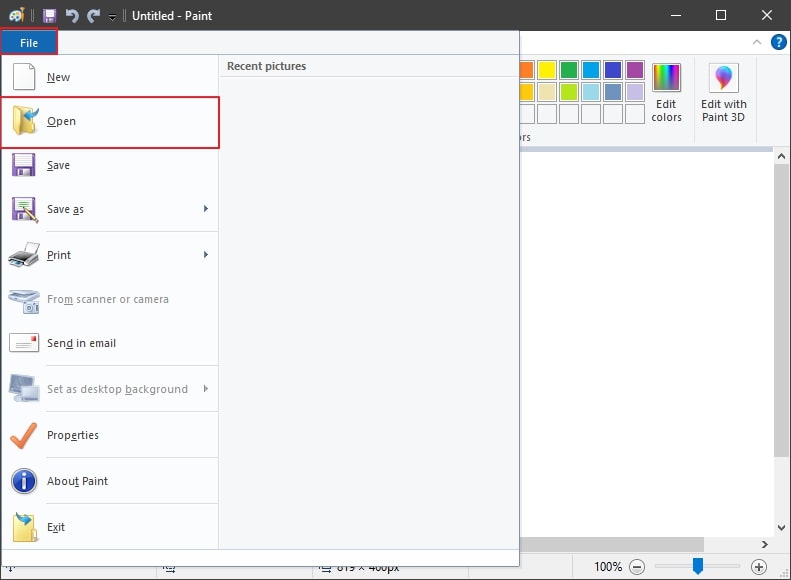This screenshot has height=580, width=791.
Task: Click the 100% zoom level text
Action: point(608,567)
